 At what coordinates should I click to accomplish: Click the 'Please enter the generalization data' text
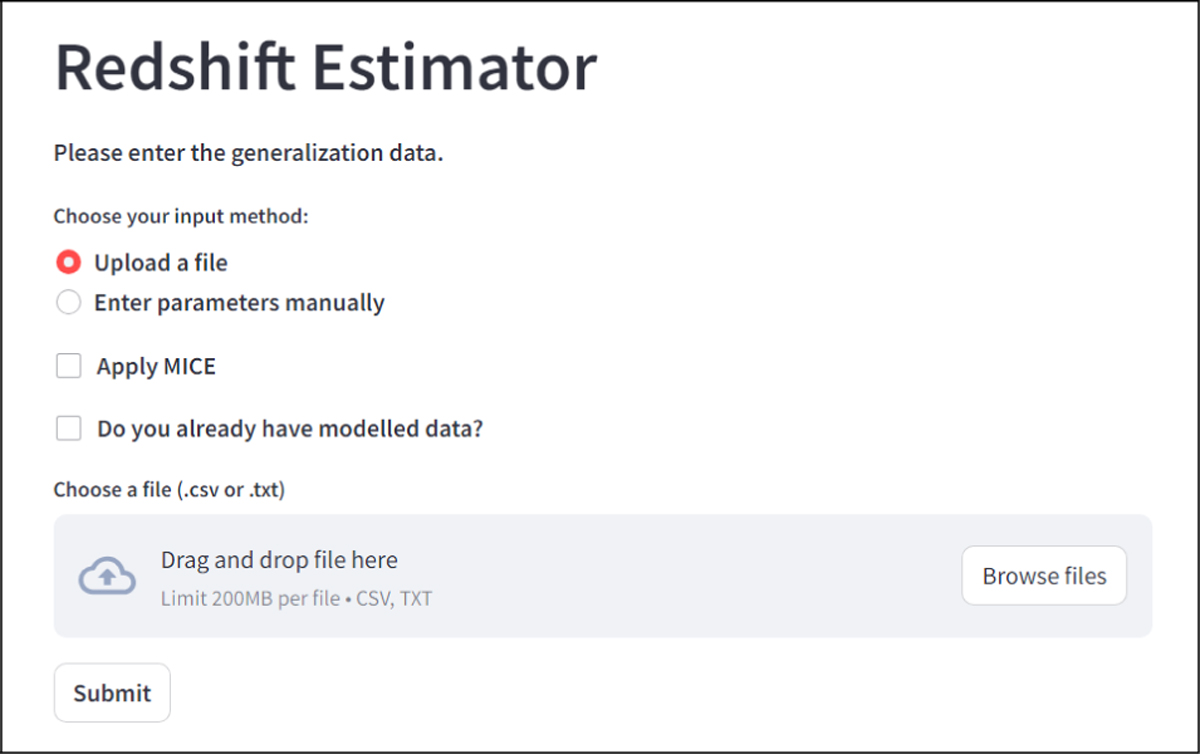click(x=248, y=154)
